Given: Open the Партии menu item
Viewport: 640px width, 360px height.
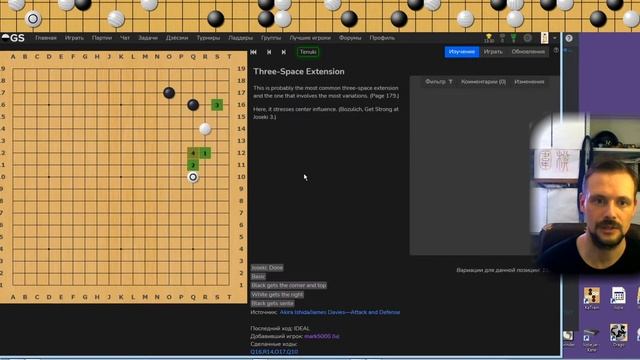Looking at the screenshot, I should coord(102,38).
